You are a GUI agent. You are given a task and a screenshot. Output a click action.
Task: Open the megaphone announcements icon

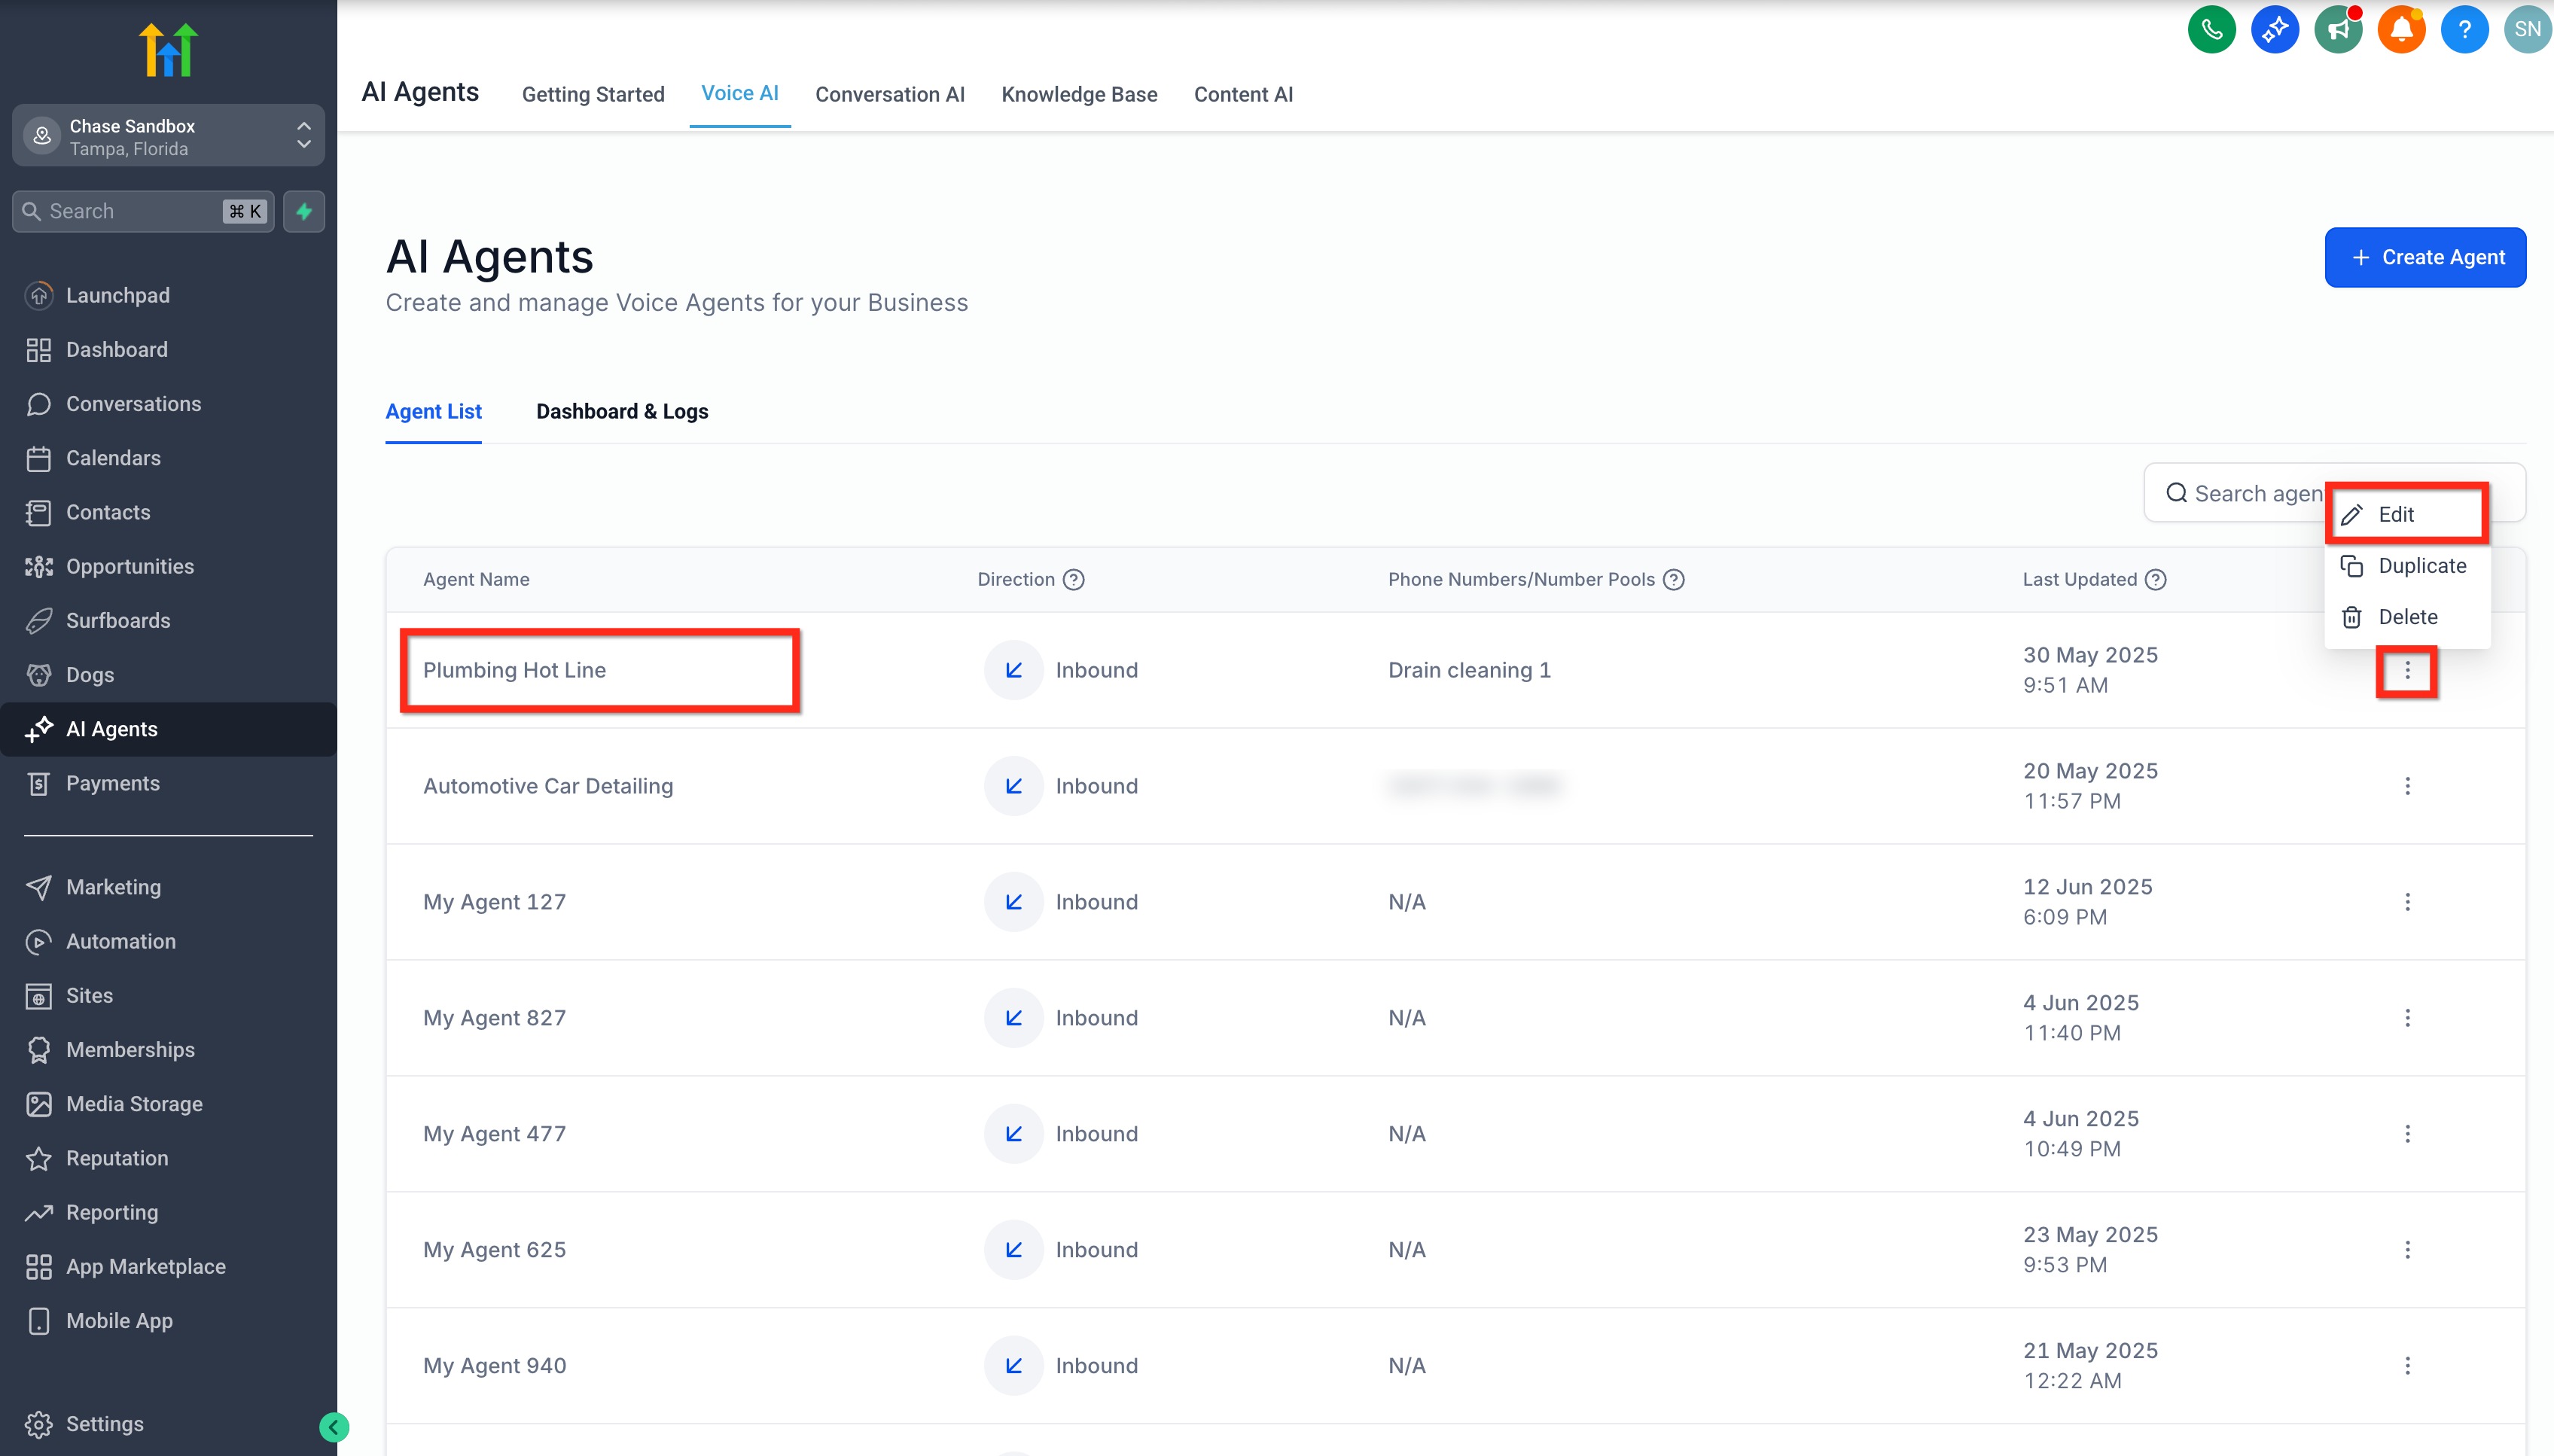[x=2337, y=29]
